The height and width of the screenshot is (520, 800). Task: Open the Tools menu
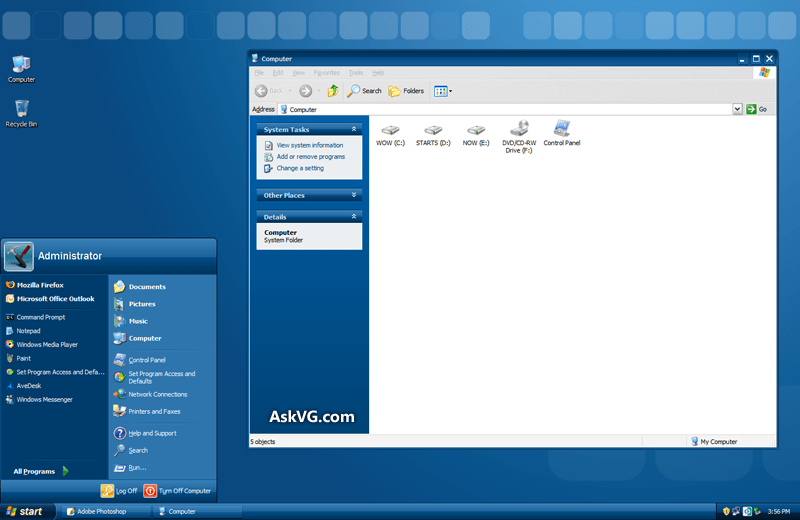356,73
